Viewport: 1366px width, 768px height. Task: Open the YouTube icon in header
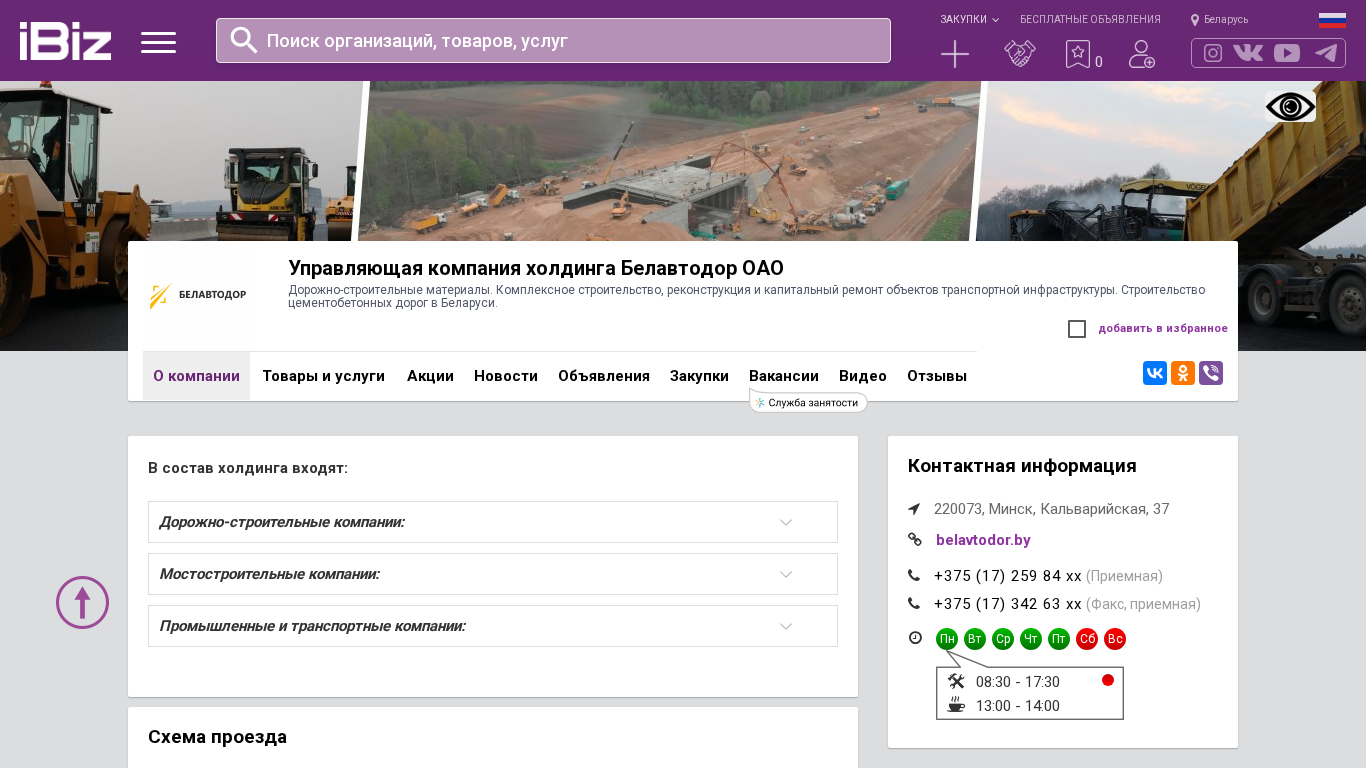[x=1287, y=53]
